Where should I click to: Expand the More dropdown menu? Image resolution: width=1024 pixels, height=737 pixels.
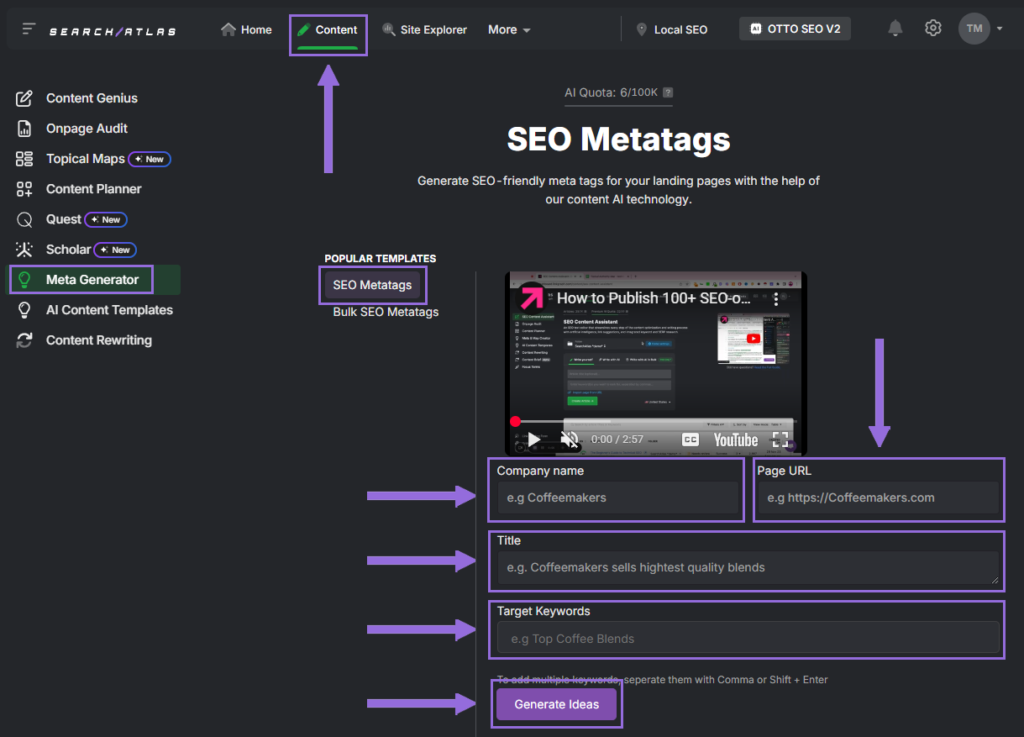[x=509, y=29]
